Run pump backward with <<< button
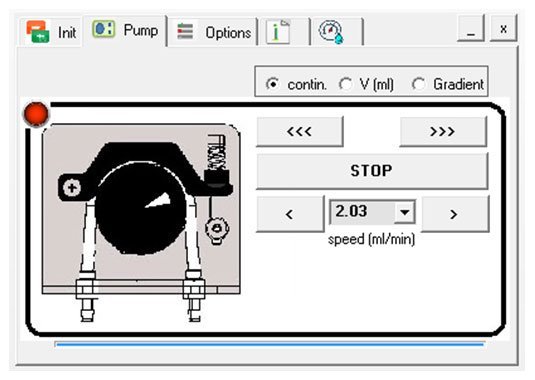The width and height of the screenshot is (535, 380). click(x=300, y=131)
